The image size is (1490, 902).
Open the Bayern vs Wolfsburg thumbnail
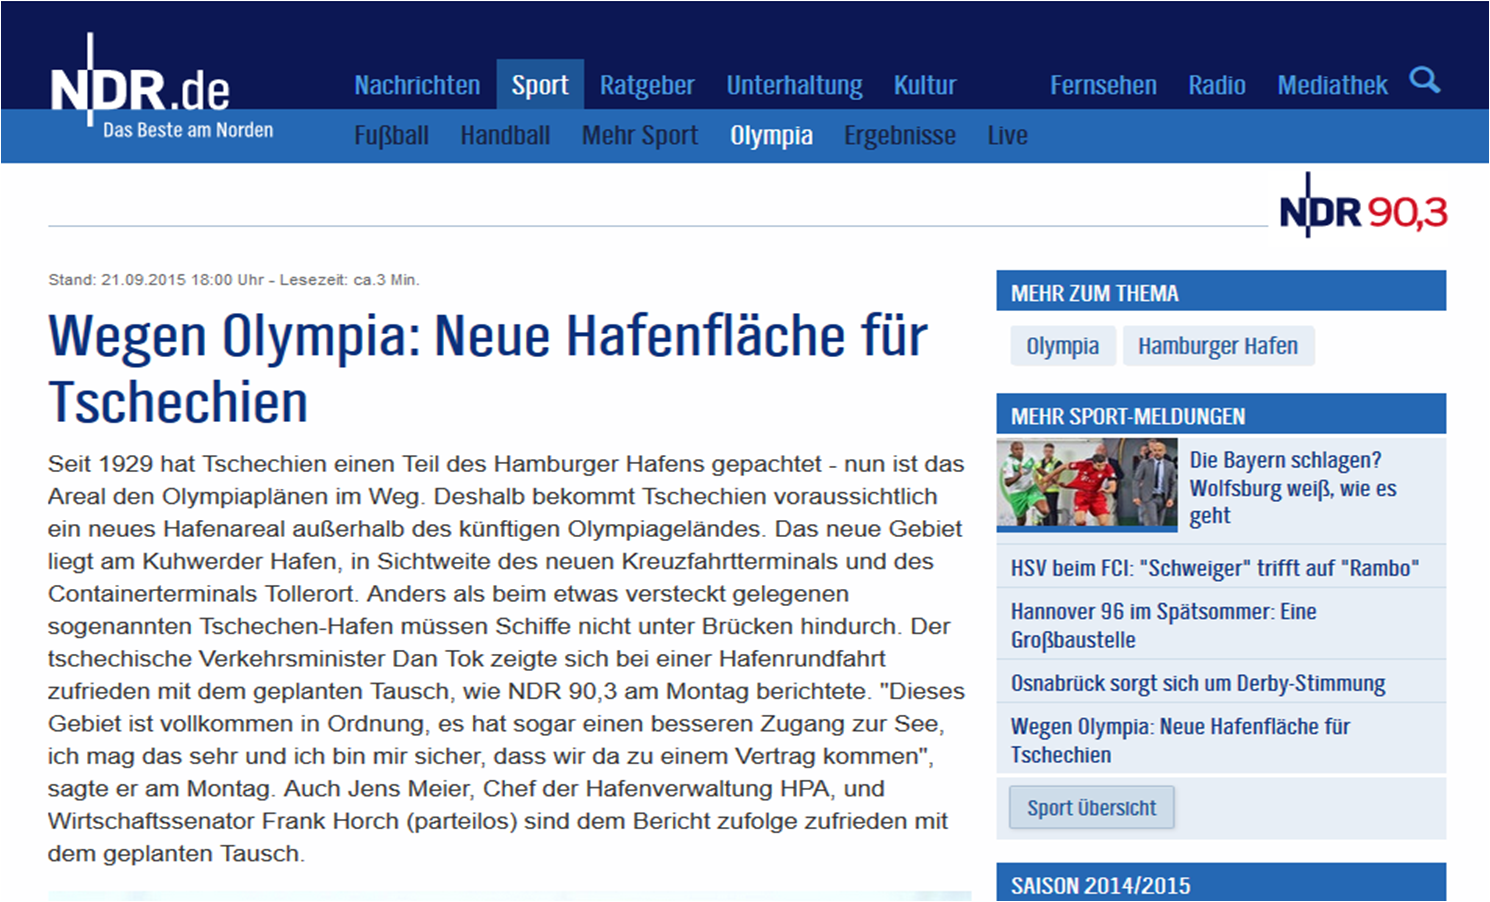point(1087,485)
